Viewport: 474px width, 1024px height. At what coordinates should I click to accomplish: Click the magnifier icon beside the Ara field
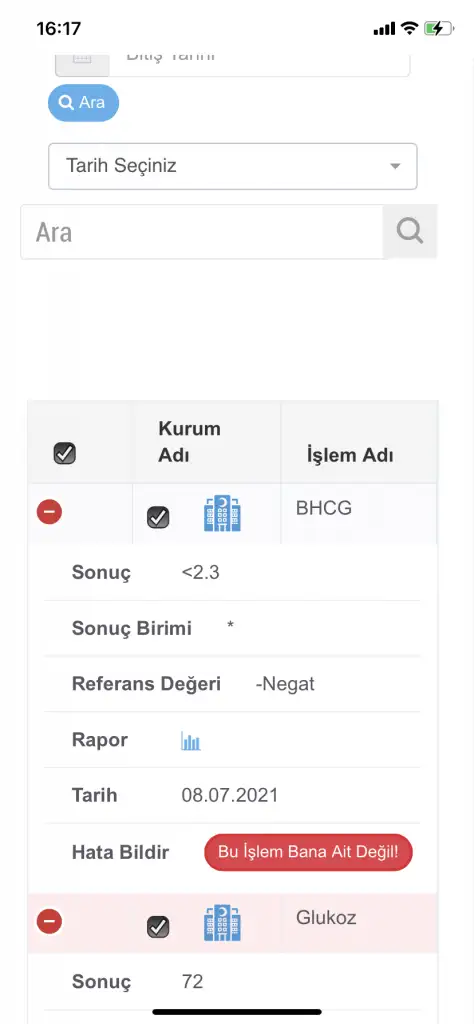click(x=409, y=231)
